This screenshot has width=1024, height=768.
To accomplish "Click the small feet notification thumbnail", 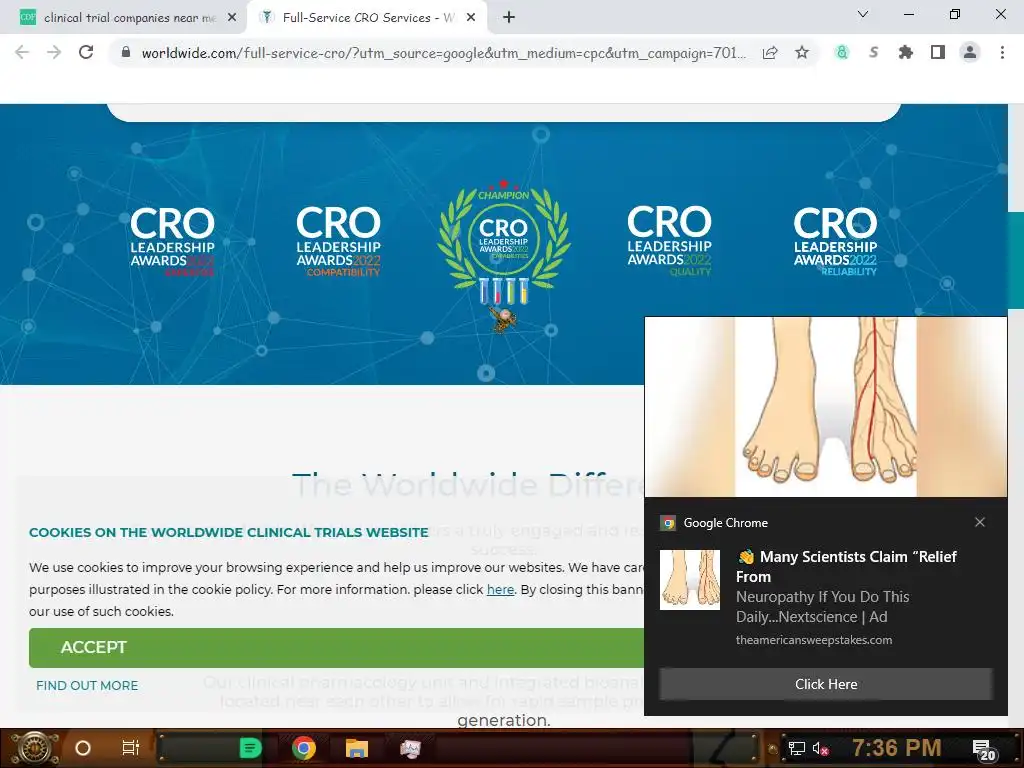I will pos(690,579).
